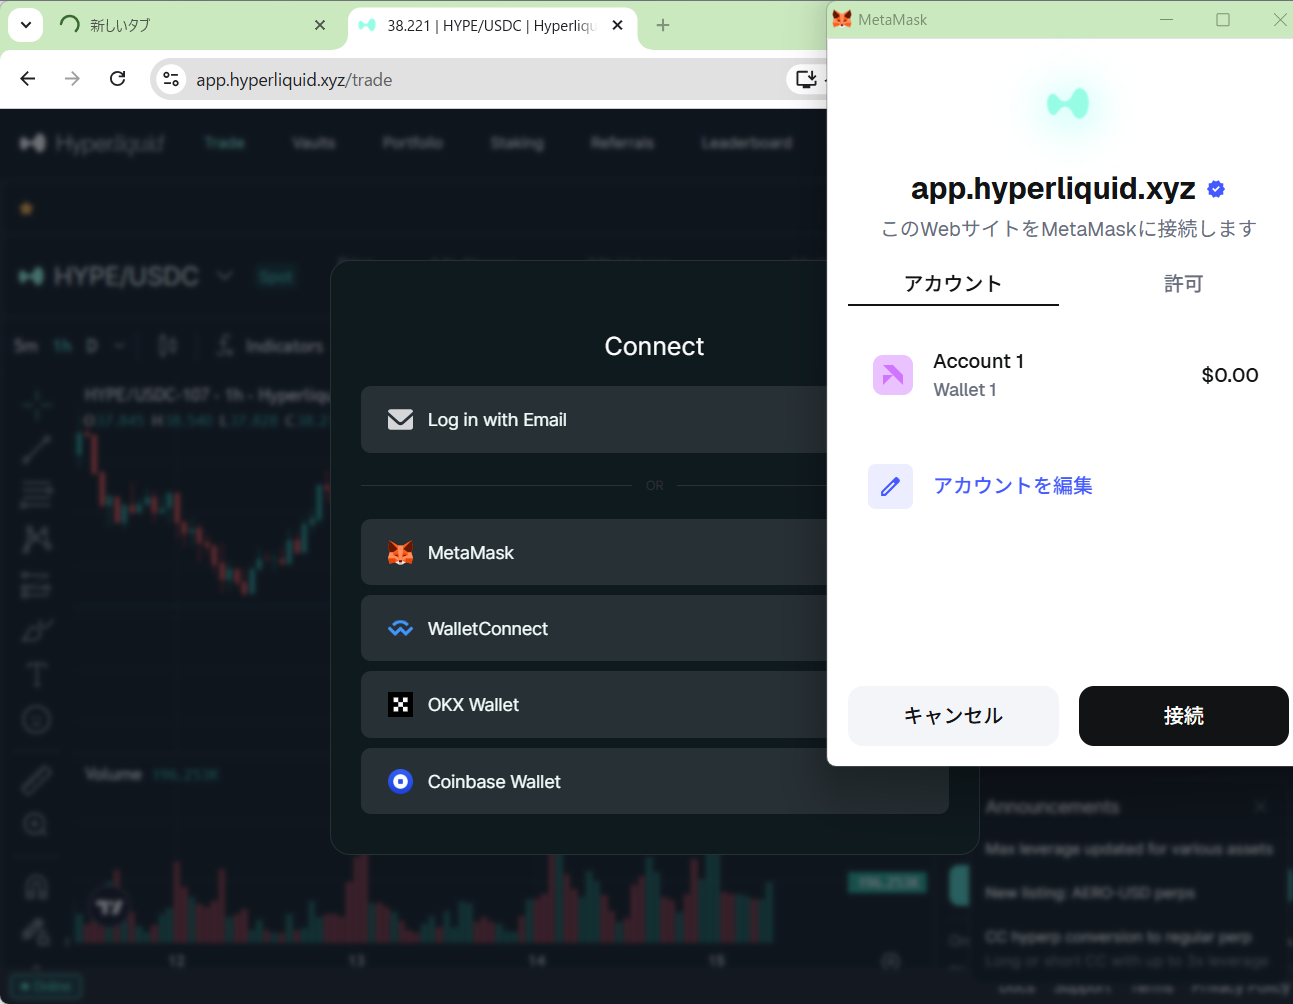Viewport: 1293px width, 1004px height.
Task: Reload the Hyperliquid page
Action: coord(117,79)
